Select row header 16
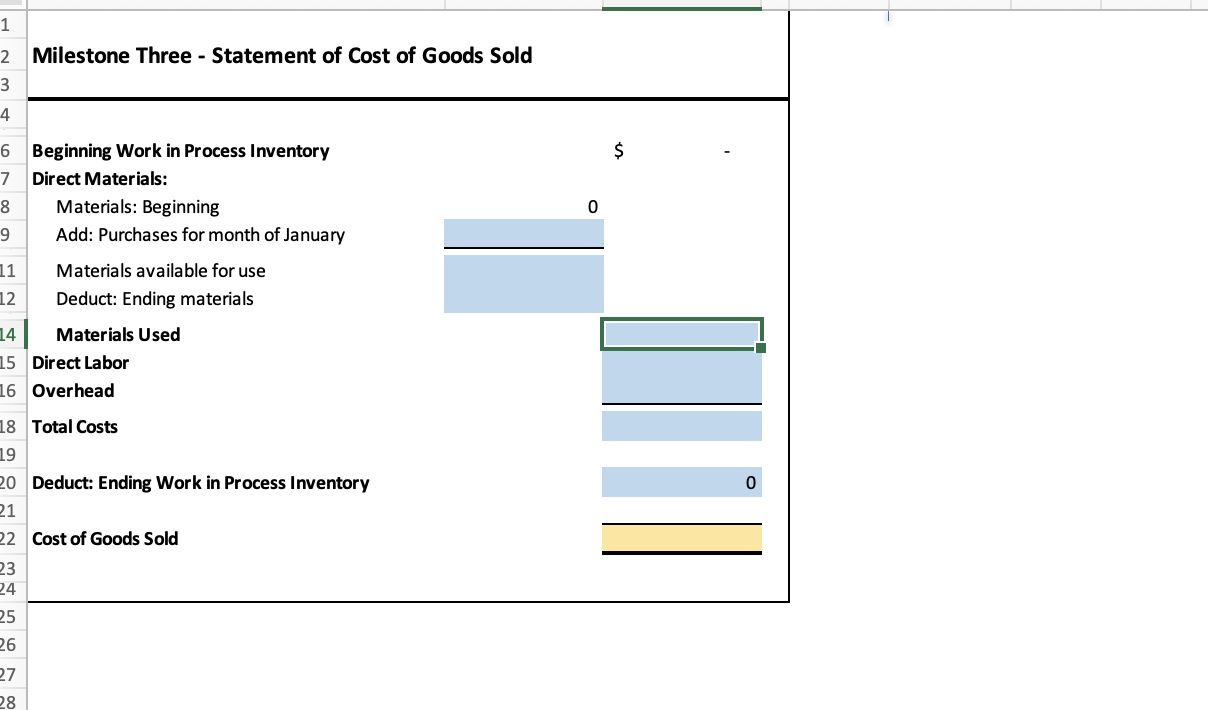This screenshot has width=1208, height=710. 12,391
